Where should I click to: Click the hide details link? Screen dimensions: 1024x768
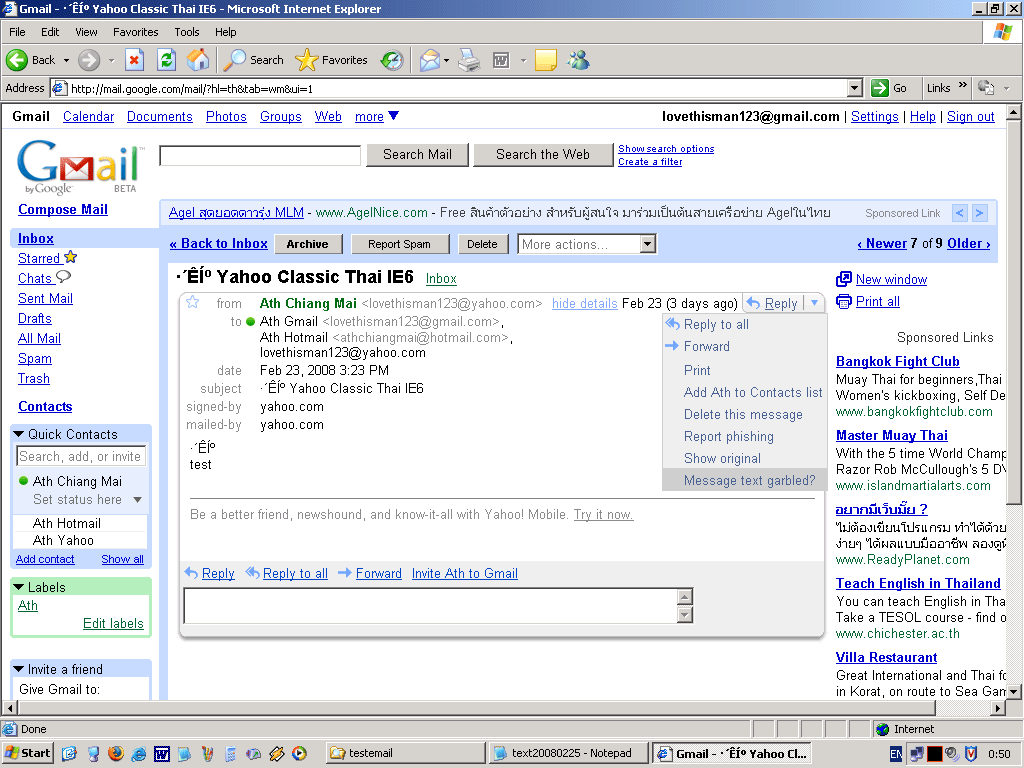coord(584,303)
